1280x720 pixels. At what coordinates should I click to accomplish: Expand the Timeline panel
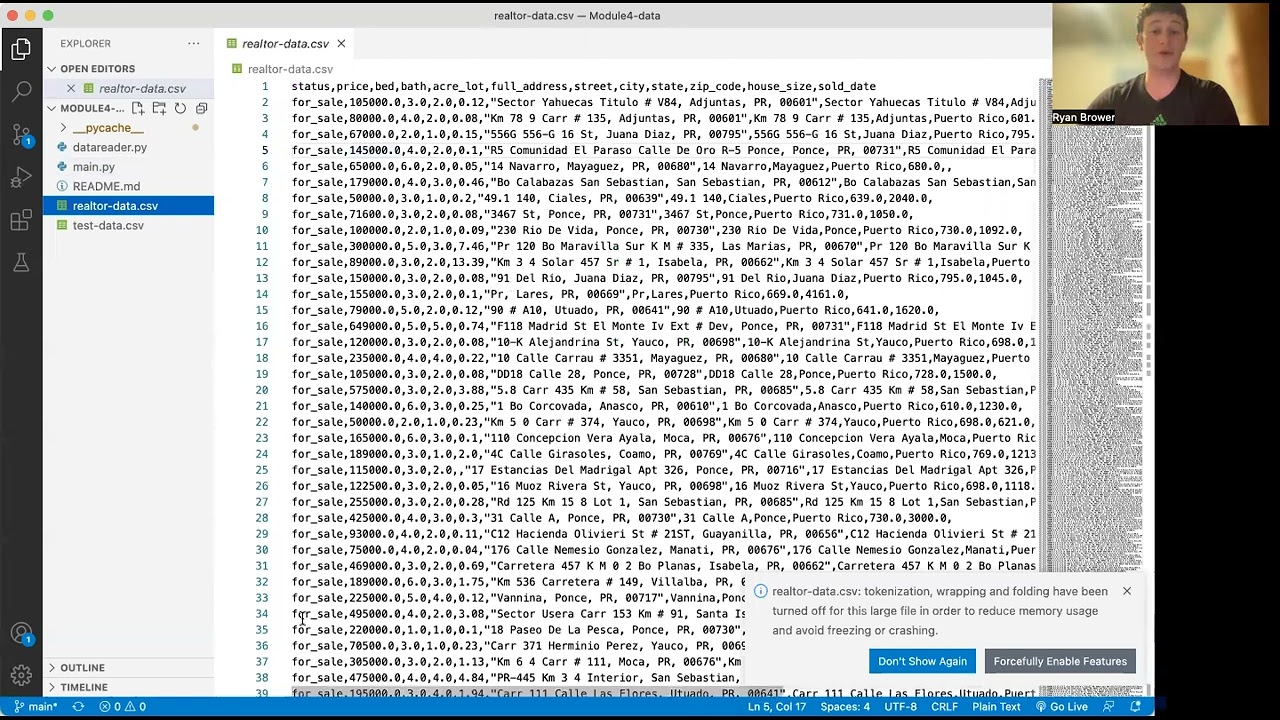tap(128, 688)
